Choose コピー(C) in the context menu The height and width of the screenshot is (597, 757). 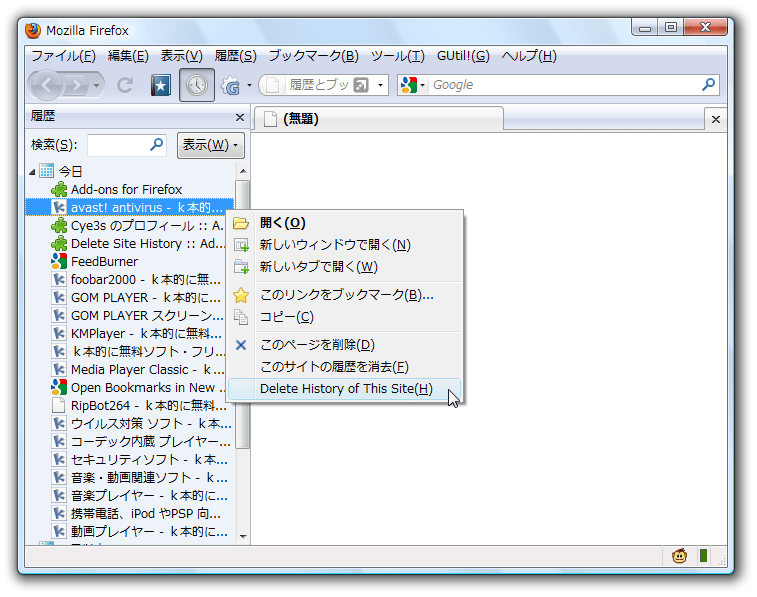click(x=345, y=317)
